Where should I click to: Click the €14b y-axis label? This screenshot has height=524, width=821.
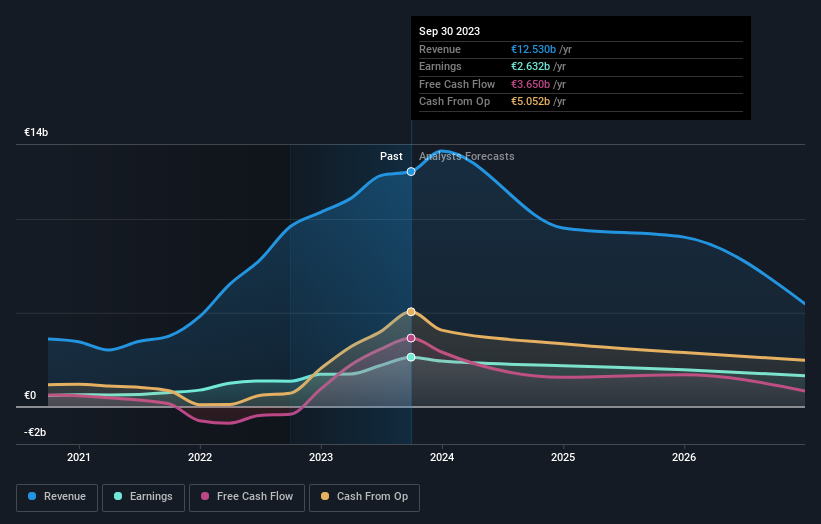(36, 132)
